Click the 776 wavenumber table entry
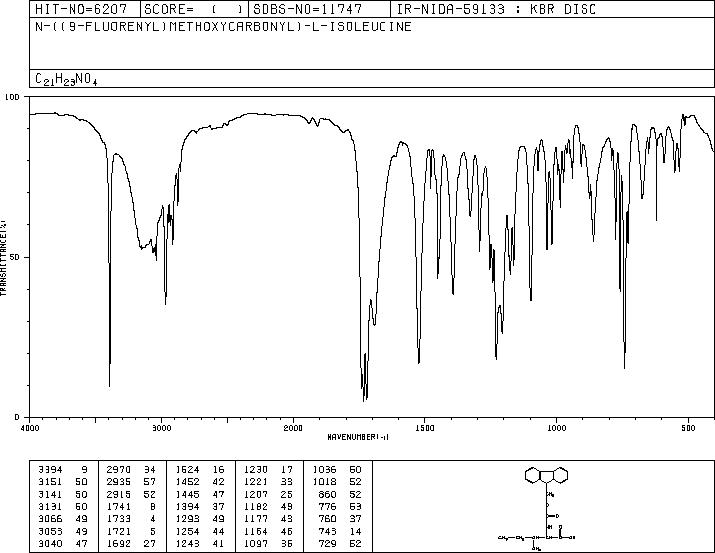This screenshot has height=553, width=715. pyautogui.click(x=327, y=506)
